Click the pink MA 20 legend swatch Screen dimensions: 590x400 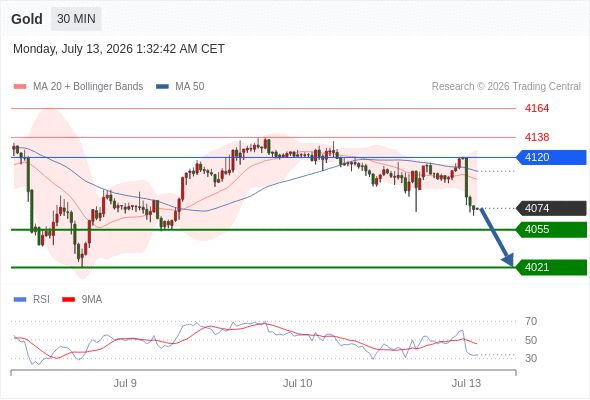pyautogui.click(x=20, y=87)
